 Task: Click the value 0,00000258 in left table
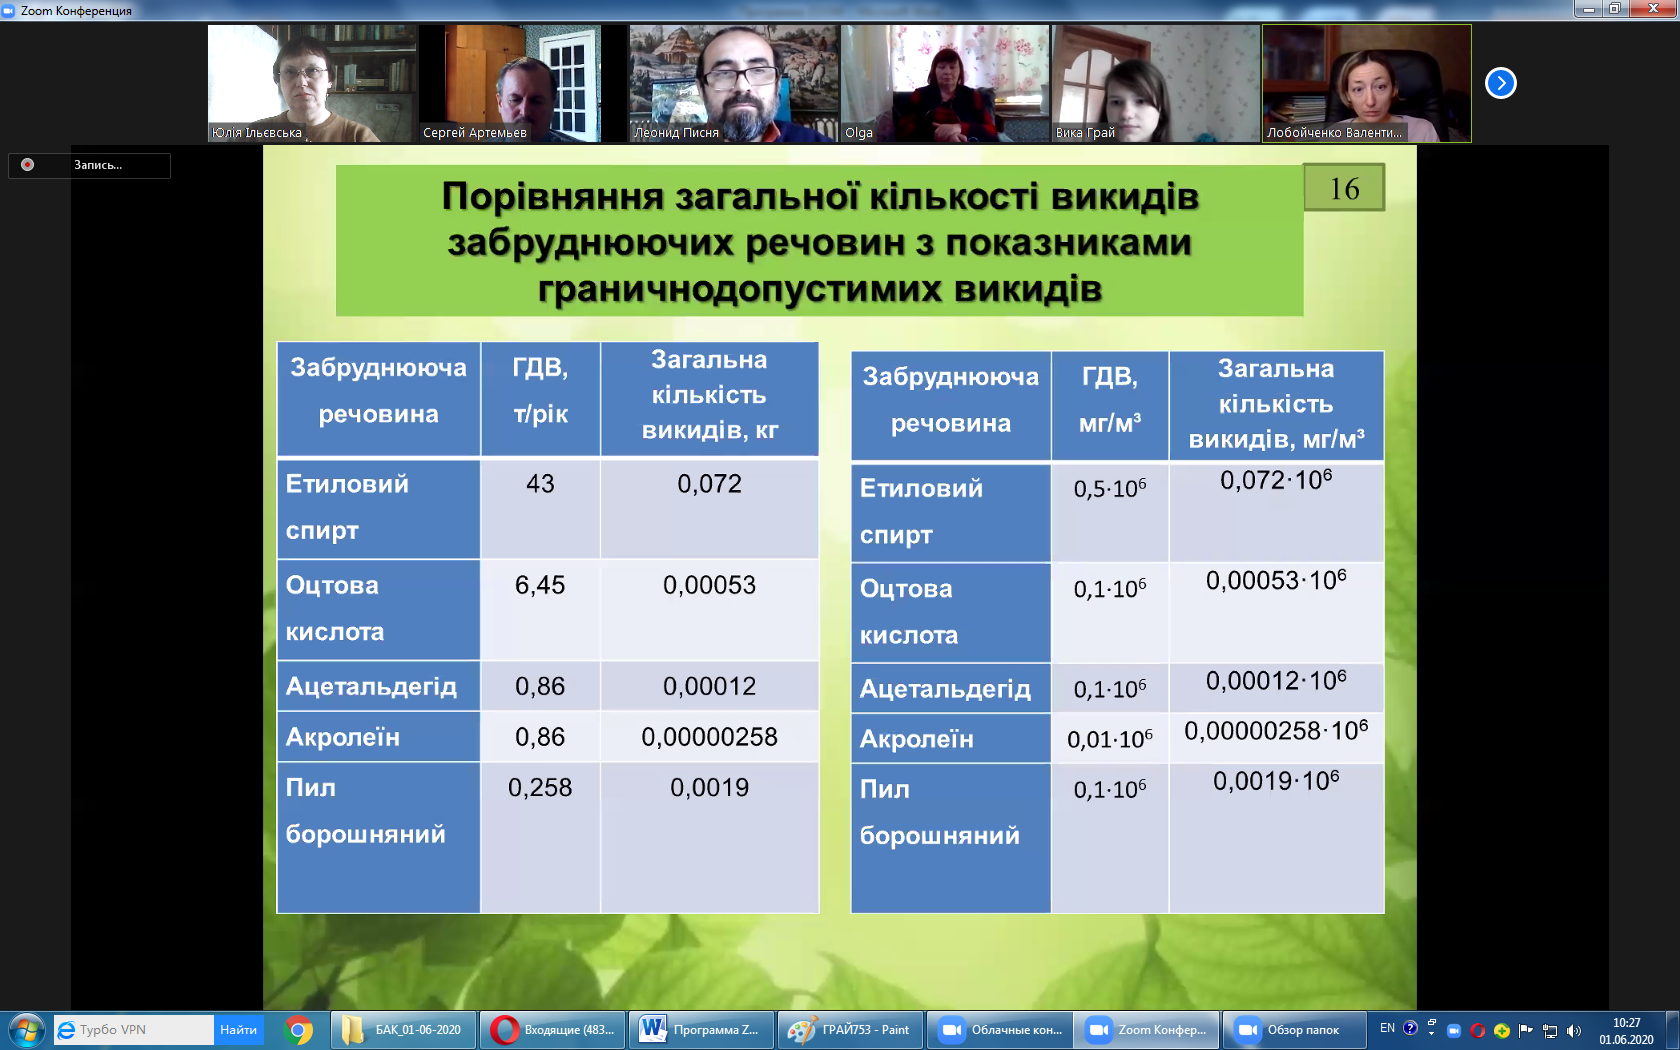(709, 737)
